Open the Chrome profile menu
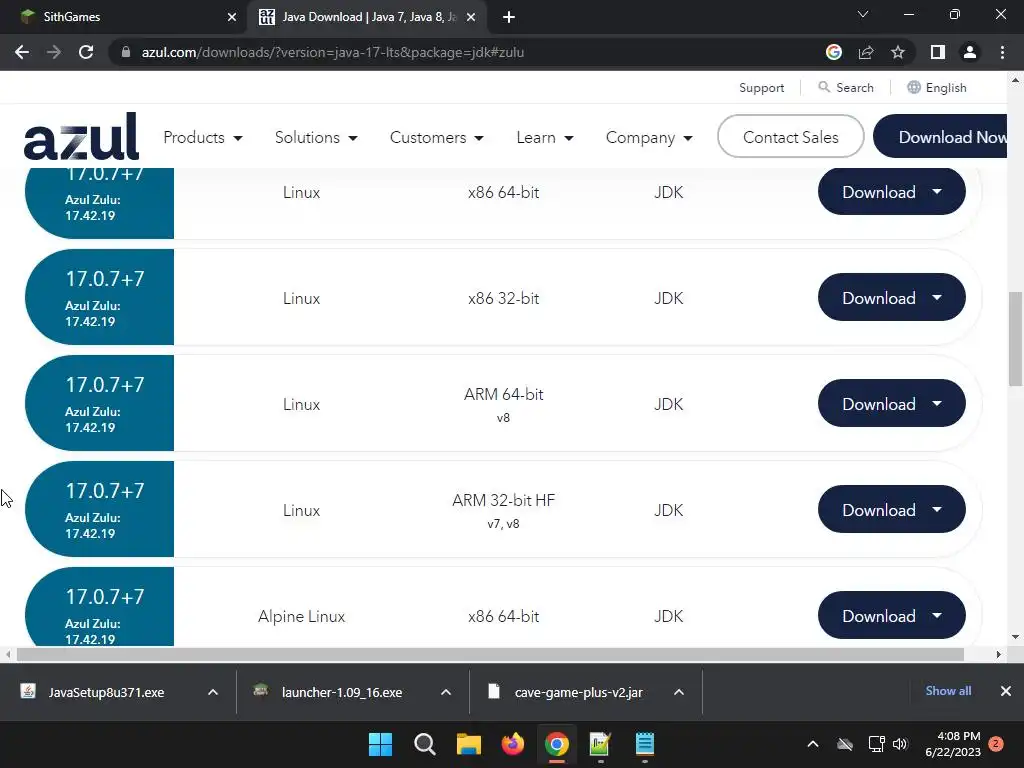This screenshot has height=768, width=1024. tap(970, 52)
